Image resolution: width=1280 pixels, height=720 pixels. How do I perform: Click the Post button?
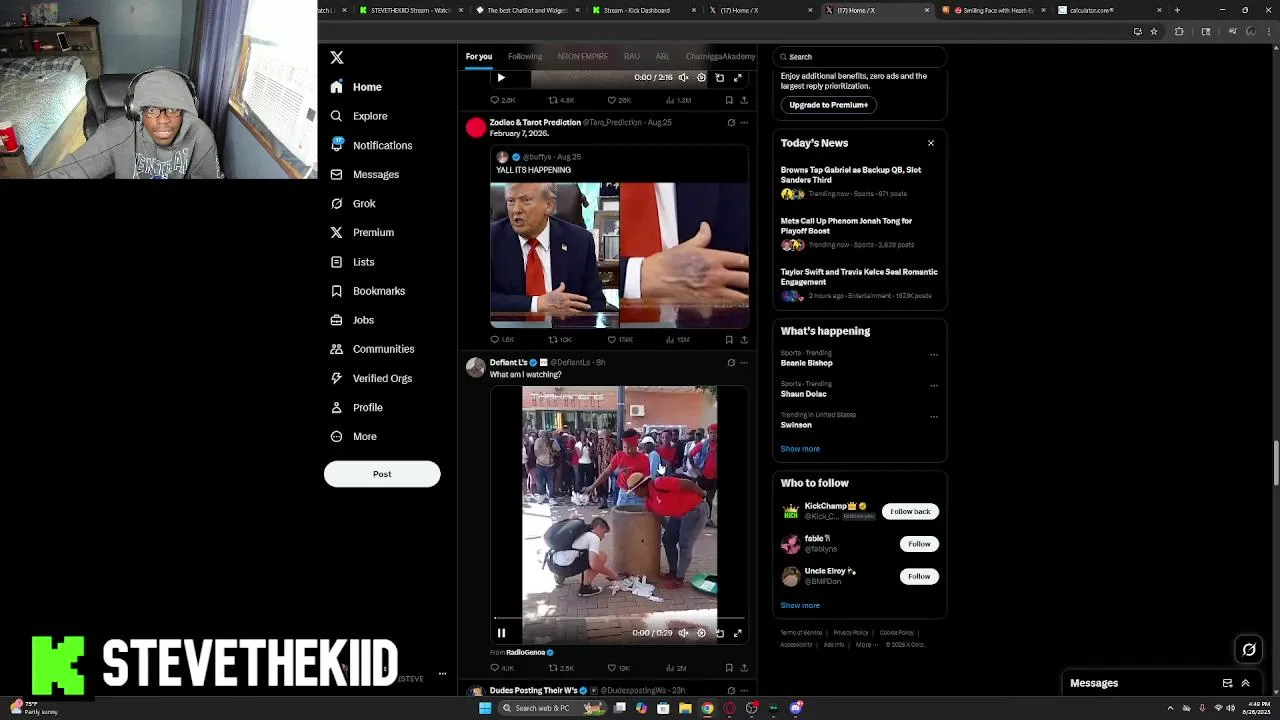click(382, 474)
